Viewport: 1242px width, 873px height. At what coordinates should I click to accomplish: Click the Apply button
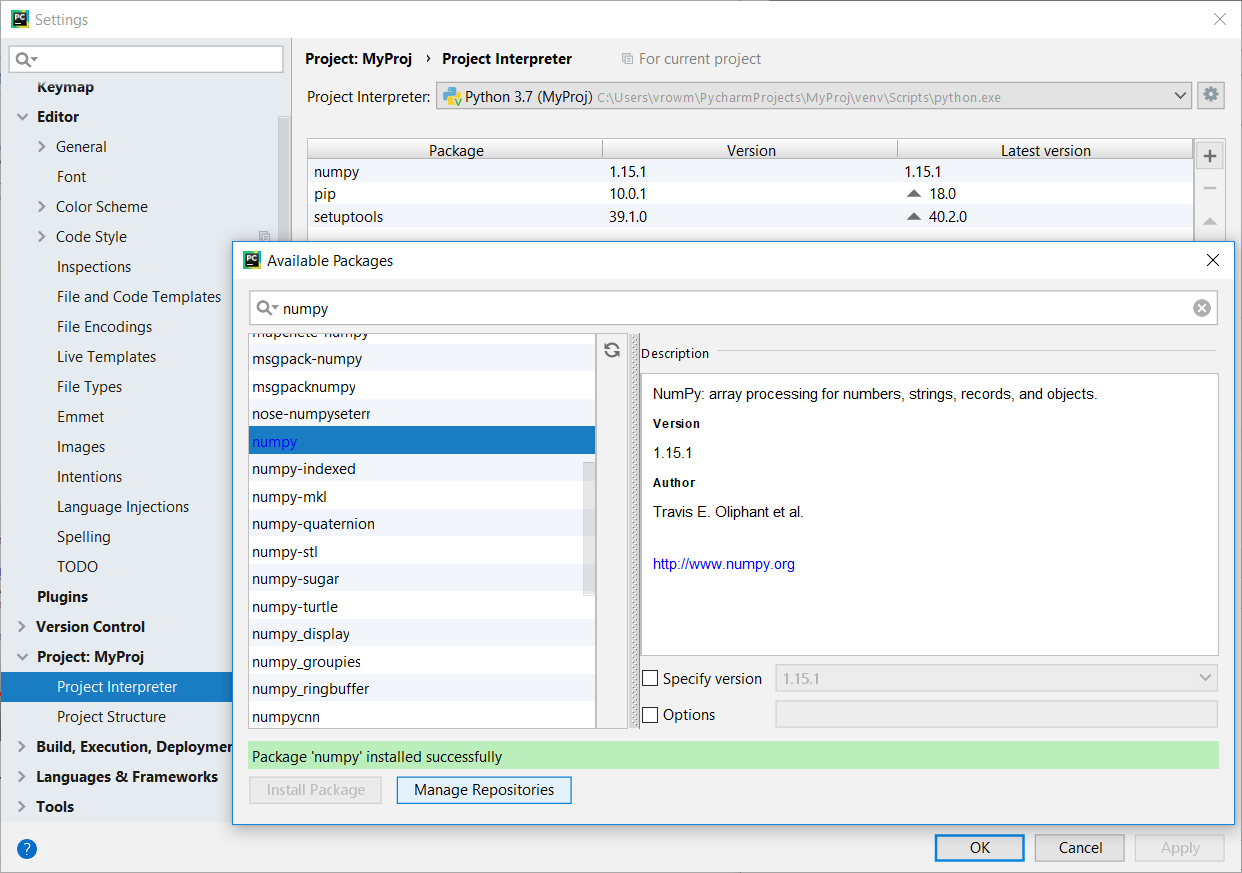click(1180, 848)
